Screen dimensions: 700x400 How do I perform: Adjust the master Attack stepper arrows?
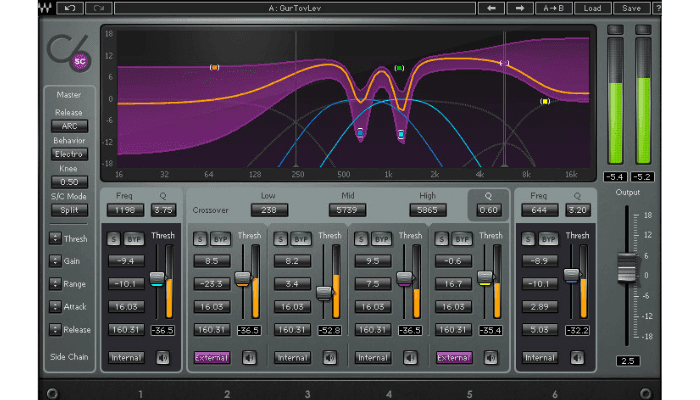(x=55, y=307)
